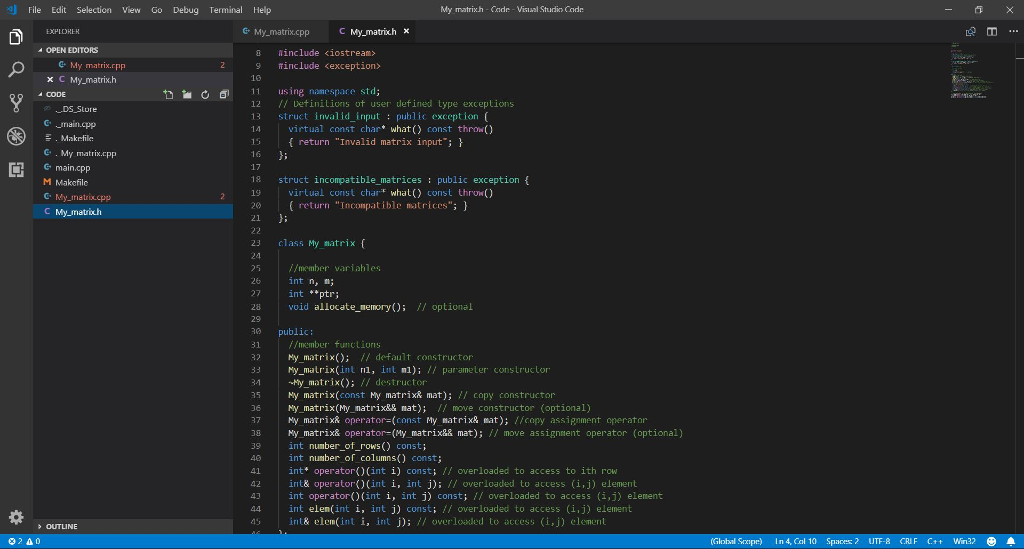The height and width of the screenshot is (549, 1024).
Task: Open the Edit menu
Action: [59, 10]
